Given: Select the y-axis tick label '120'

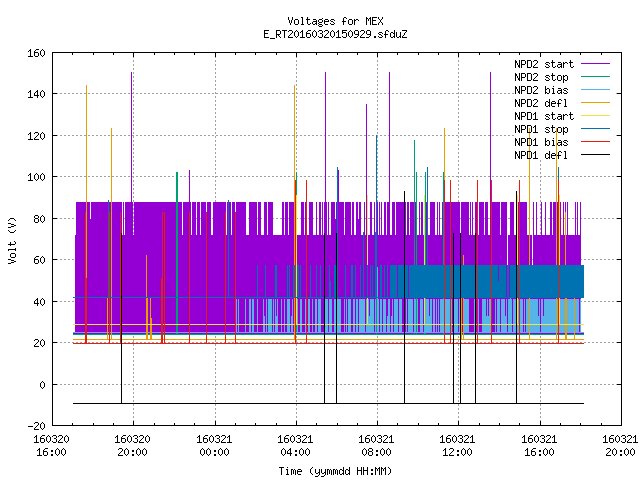Looking at the screenshot, I should [36, 136].
